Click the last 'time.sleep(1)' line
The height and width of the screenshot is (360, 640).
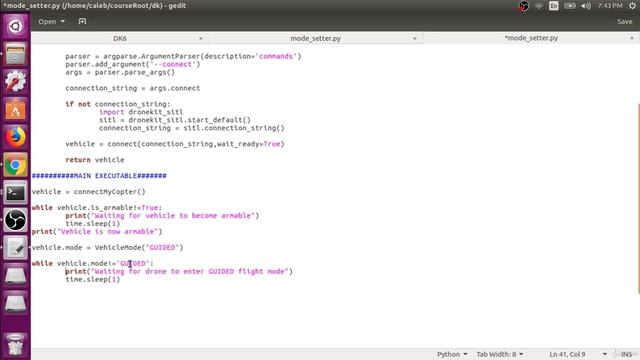93,279
